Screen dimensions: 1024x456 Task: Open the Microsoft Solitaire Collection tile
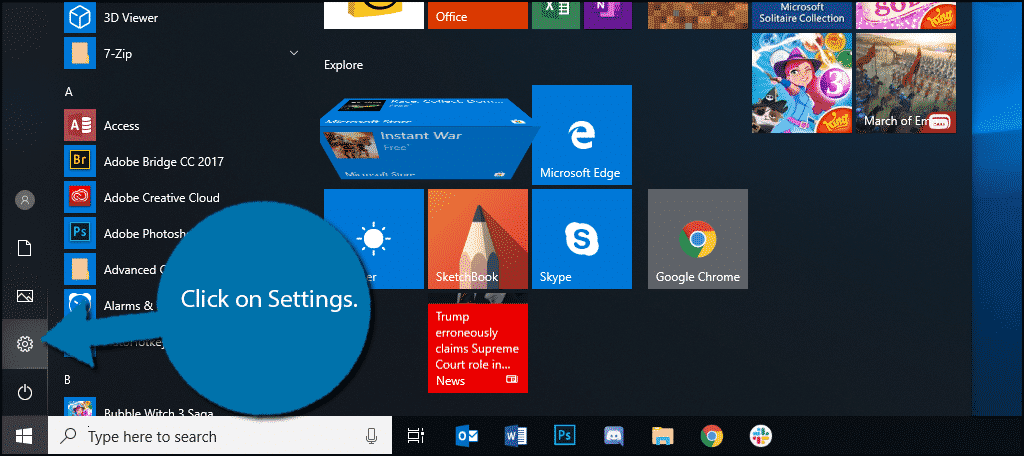tap(802, 14)
